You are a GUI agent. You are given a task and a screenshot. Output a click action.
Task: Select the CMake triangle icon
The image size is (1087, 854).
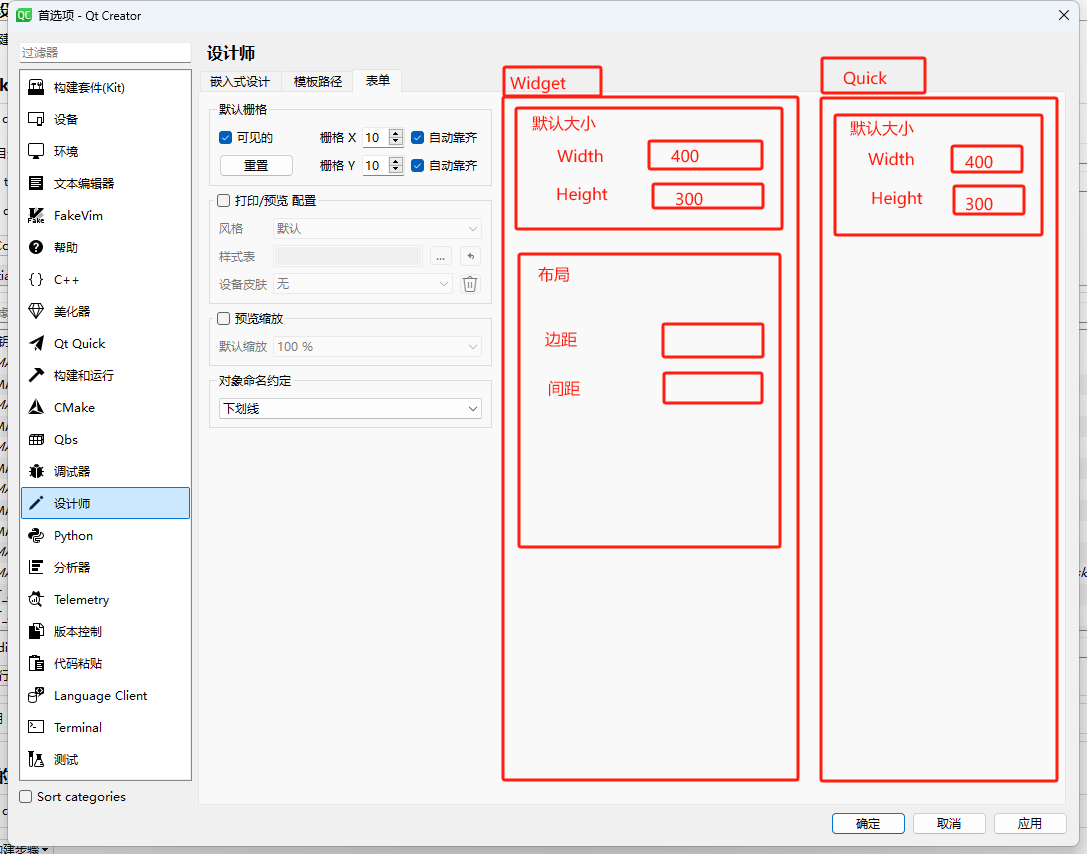pyautogui.click(x=36, y=408)
